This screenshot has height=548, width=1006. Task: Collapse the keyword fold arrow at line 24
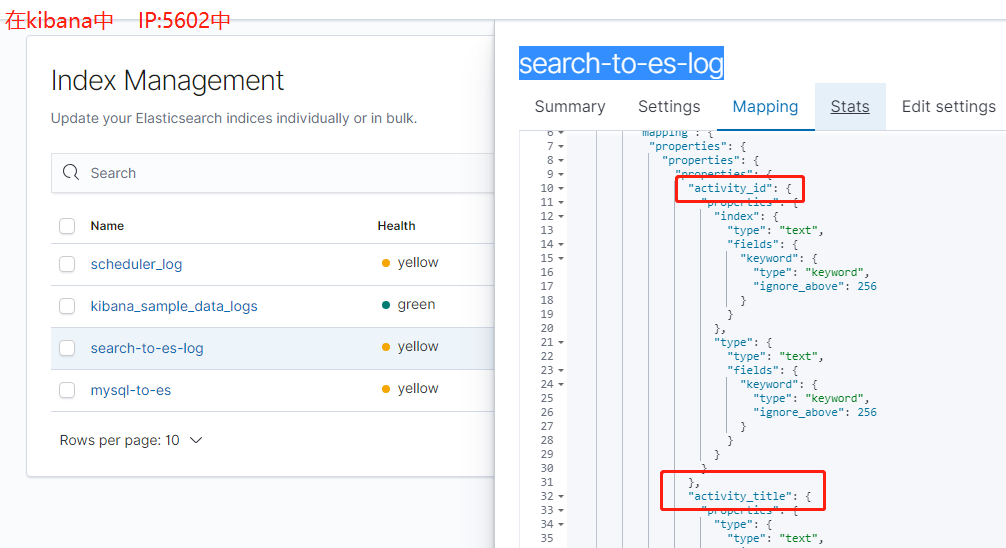click(561, 384)
